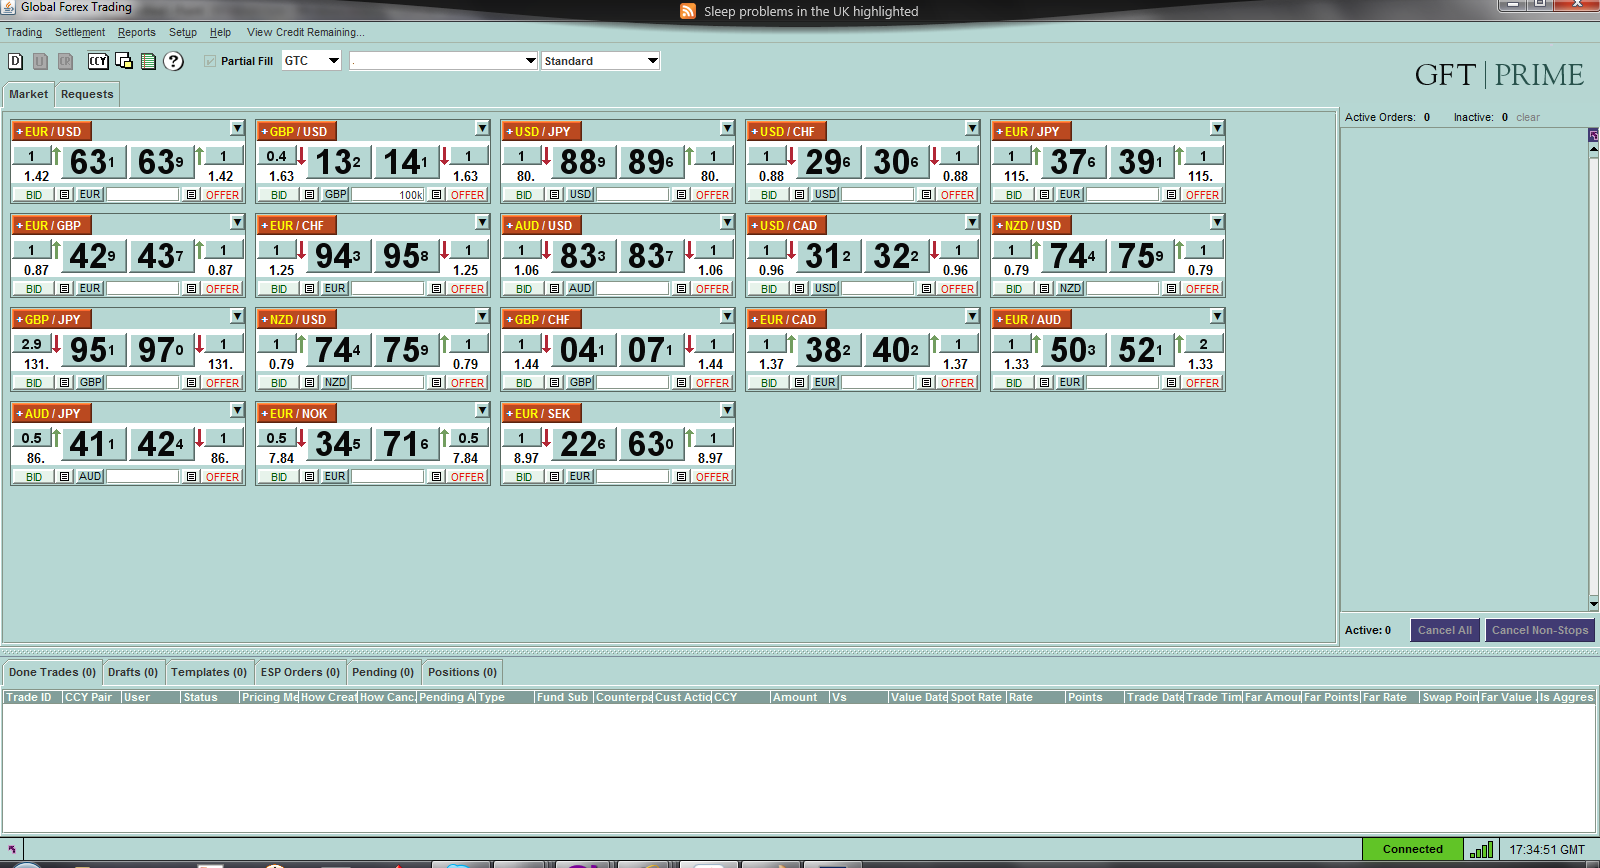Open the green lined-sheet toolbar icon
The image size is (1600, 868).
(x=148, y=61)
